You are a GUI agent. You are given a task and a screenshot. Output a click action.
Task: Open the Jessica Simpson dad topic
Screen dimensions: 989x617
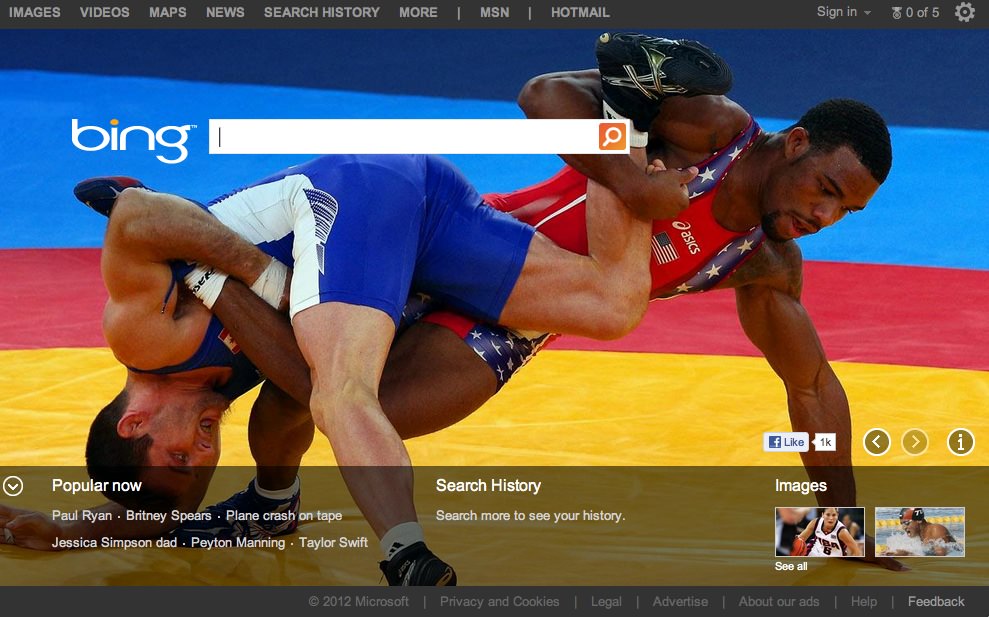(x=114, y=543)
